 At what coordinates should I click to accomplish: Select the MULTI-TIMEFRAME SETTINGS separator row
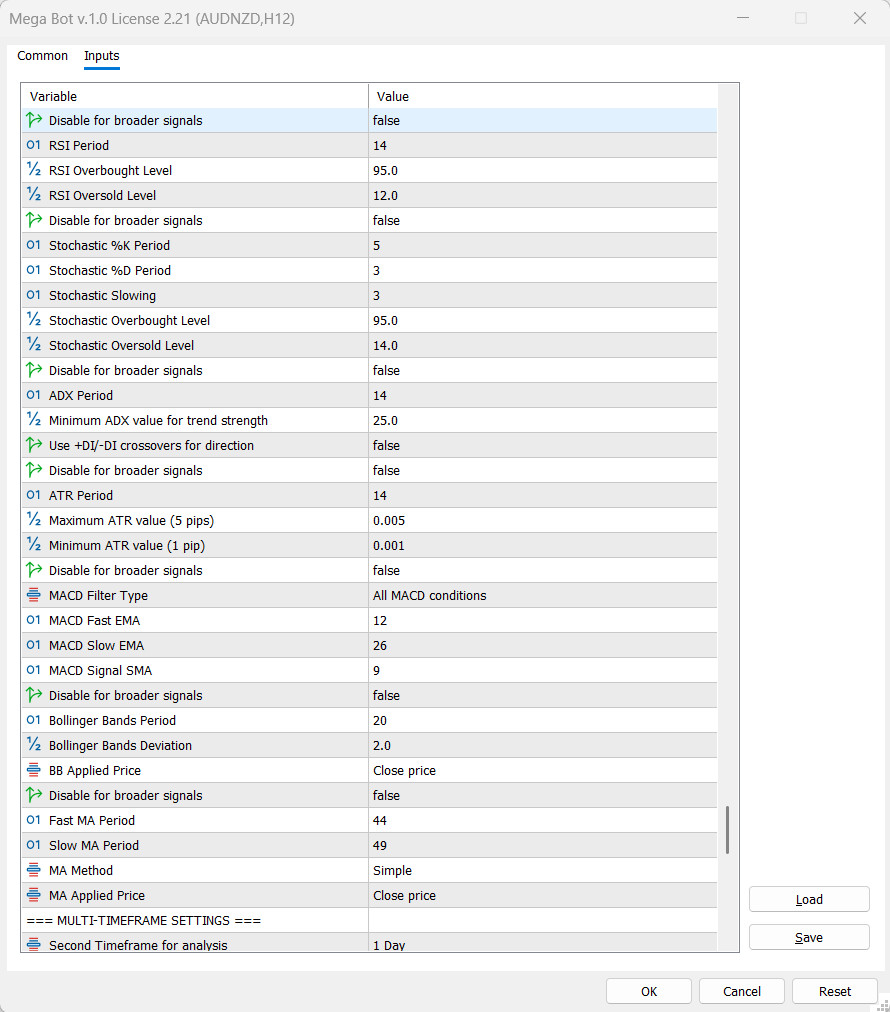point(369,920)
